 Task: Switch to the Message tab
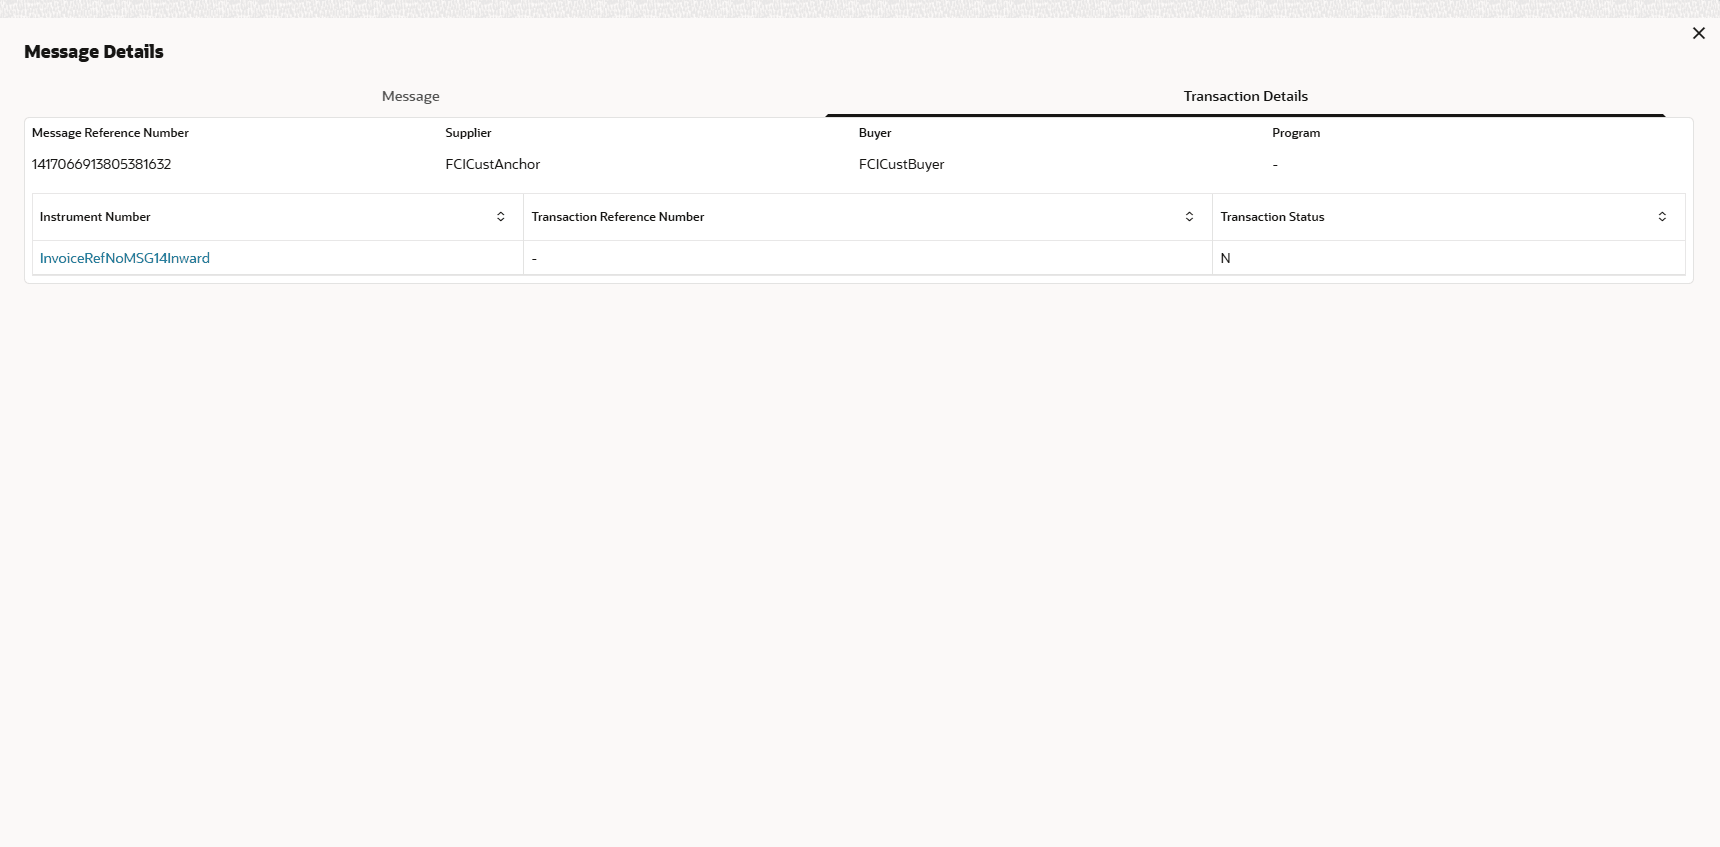[x=410, y=96]
